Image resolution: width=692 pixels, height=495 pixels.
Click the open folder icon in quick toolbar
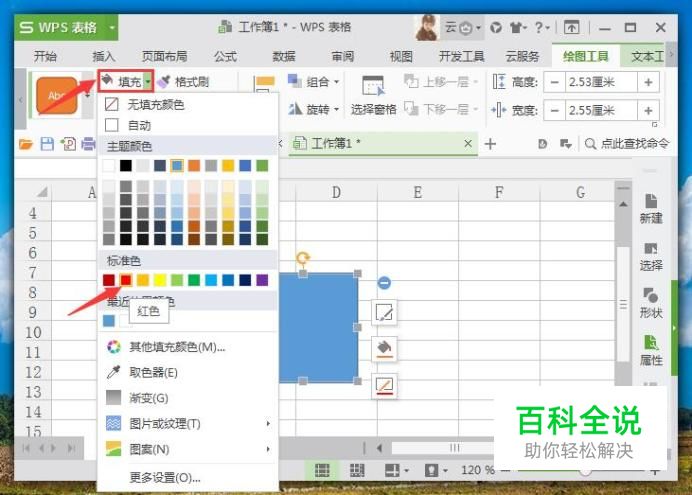coord(26,144)
